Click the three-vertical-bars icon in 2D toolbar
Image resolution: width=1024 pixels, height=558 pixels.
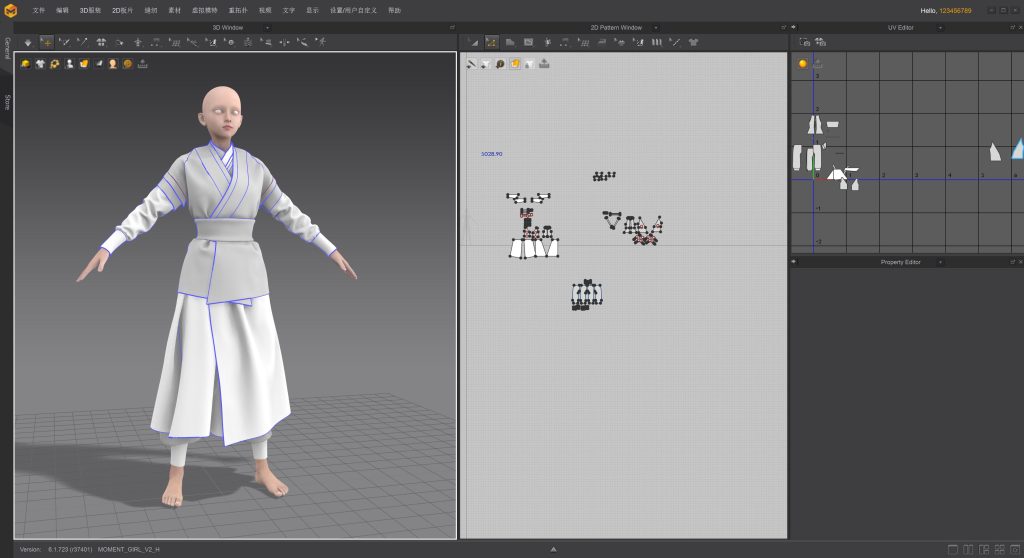[656, 42]
